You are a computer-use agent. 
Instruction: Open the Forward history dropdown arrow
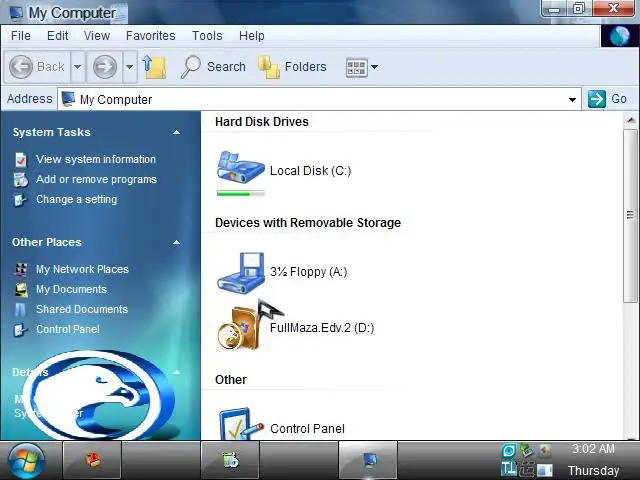coord(129,67)
